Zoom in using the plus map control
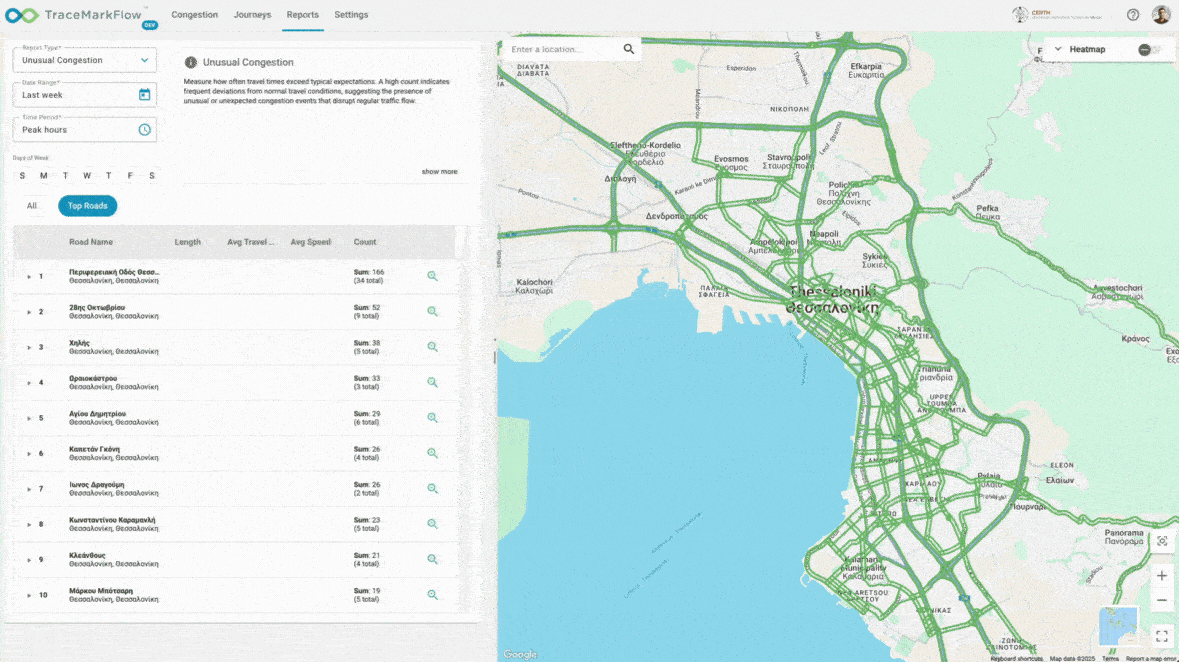This screenshot has height=662, width=1179. pyautogui.click(x=1162, y=575)
